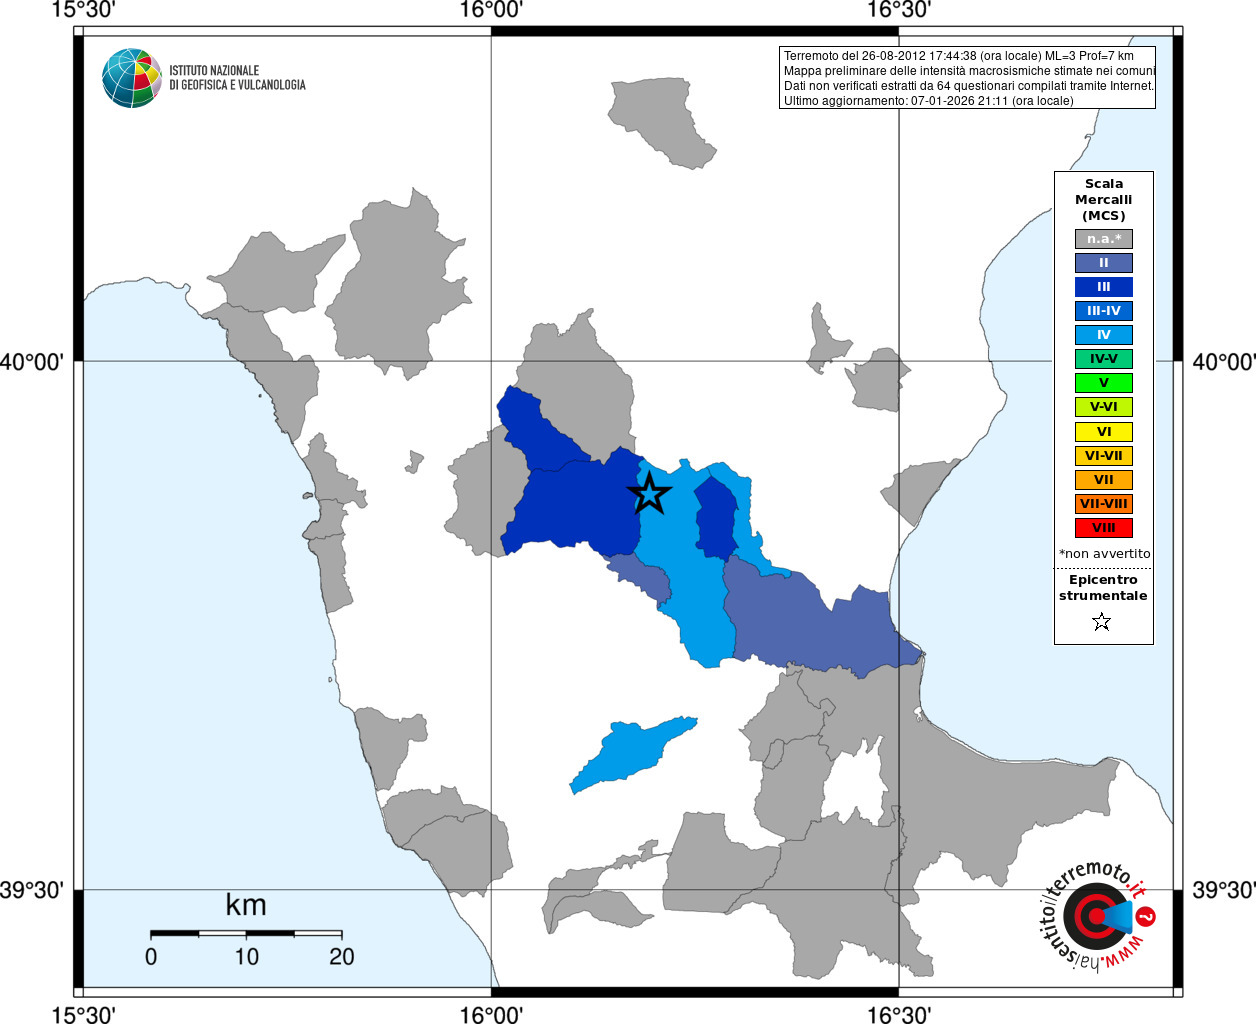This screenshot has height=1024, width=1256.
Task: Click the III-IV legend color box
Action: click(1104, 311)
